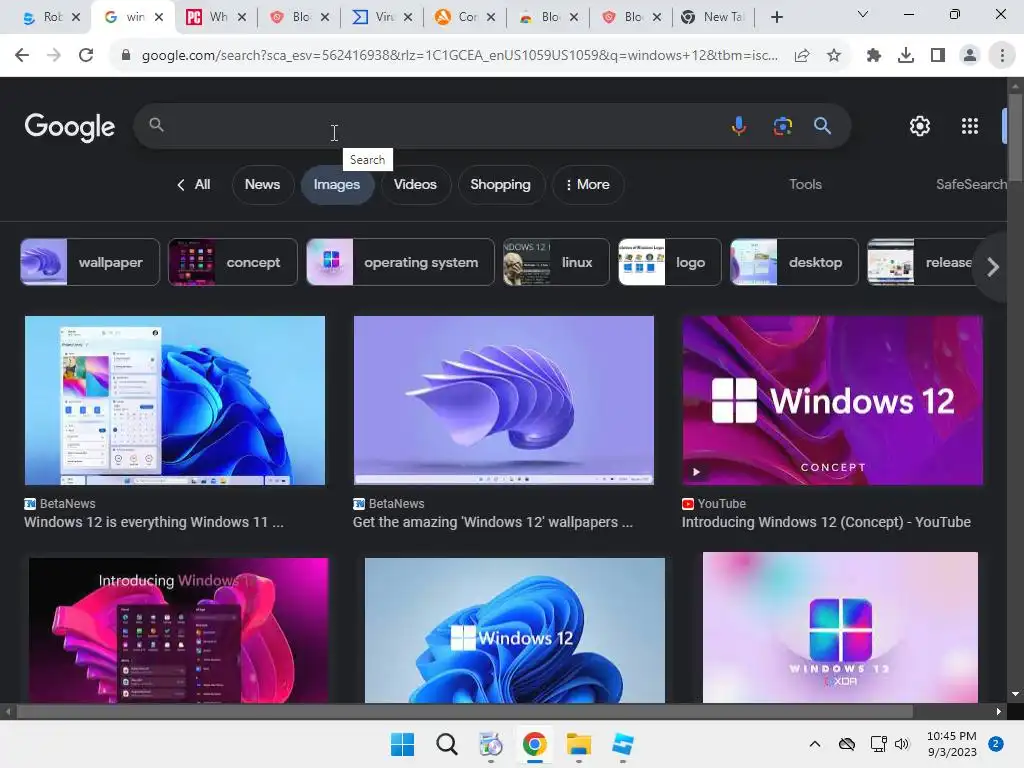This screenshot has width=1024, height=768.
Task: Bookmark this page with star icon
Action: click(x=834, y=56)
